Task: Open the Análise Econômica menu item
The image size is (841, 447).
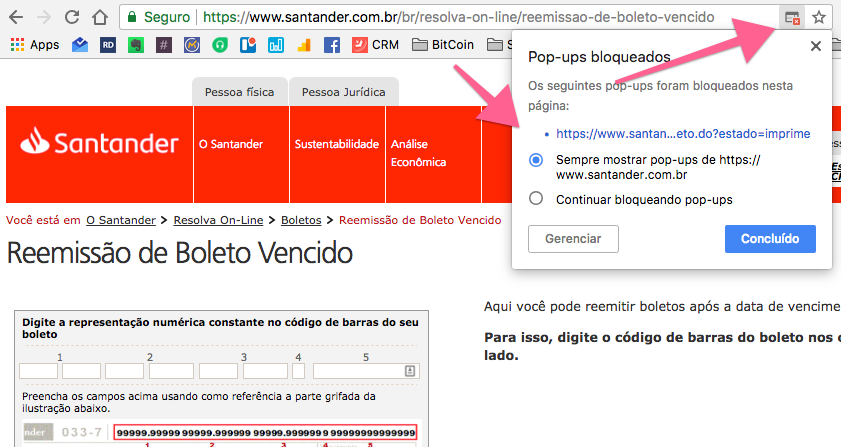Action: tap(418, 153)
